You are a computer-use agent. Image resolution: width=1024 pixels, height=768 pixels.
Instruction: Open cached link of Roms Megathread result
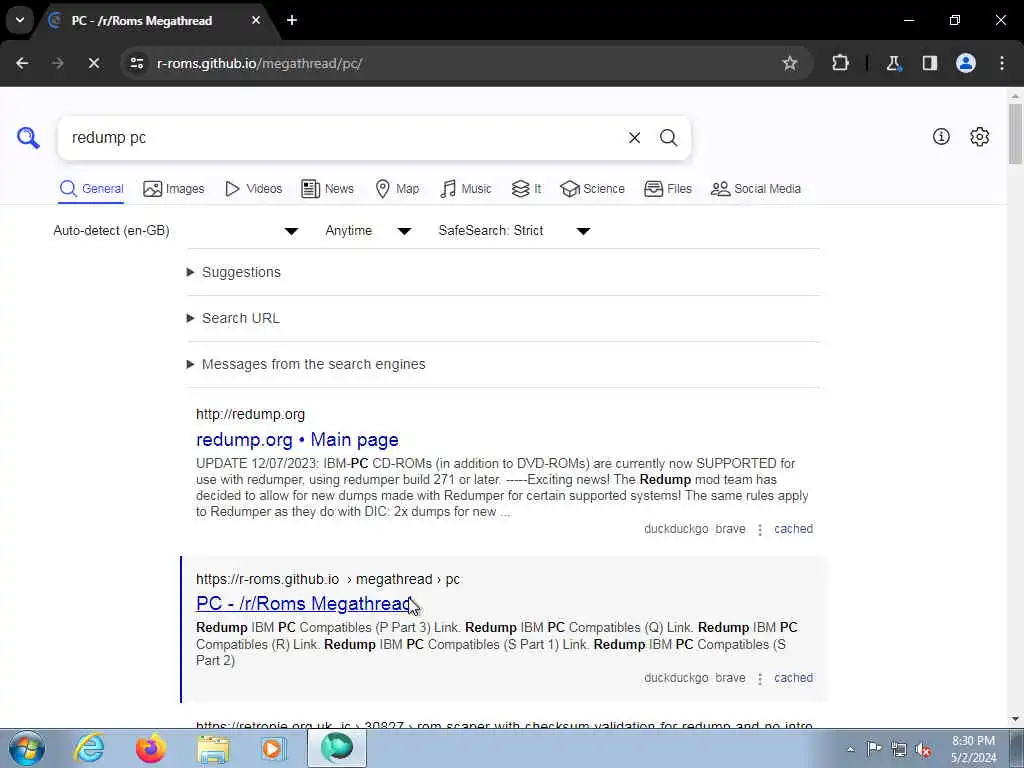click(x=793, y=678)
